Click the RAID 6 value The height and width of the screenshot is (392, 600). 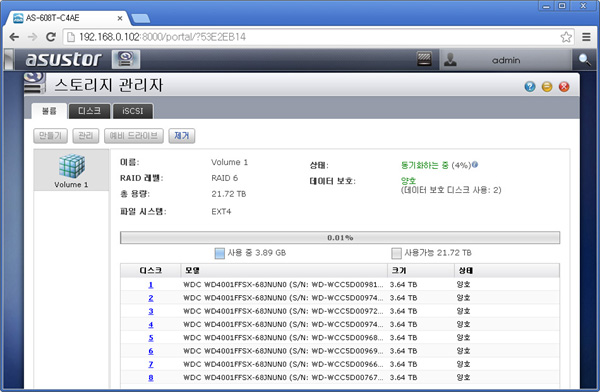coord(225,178)
